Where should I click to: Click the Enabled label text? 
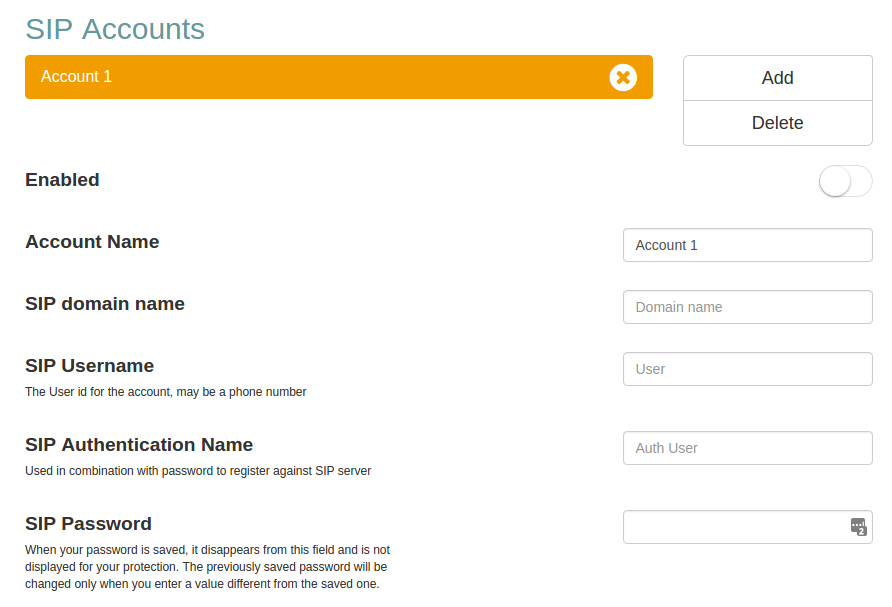coord(62,180)
